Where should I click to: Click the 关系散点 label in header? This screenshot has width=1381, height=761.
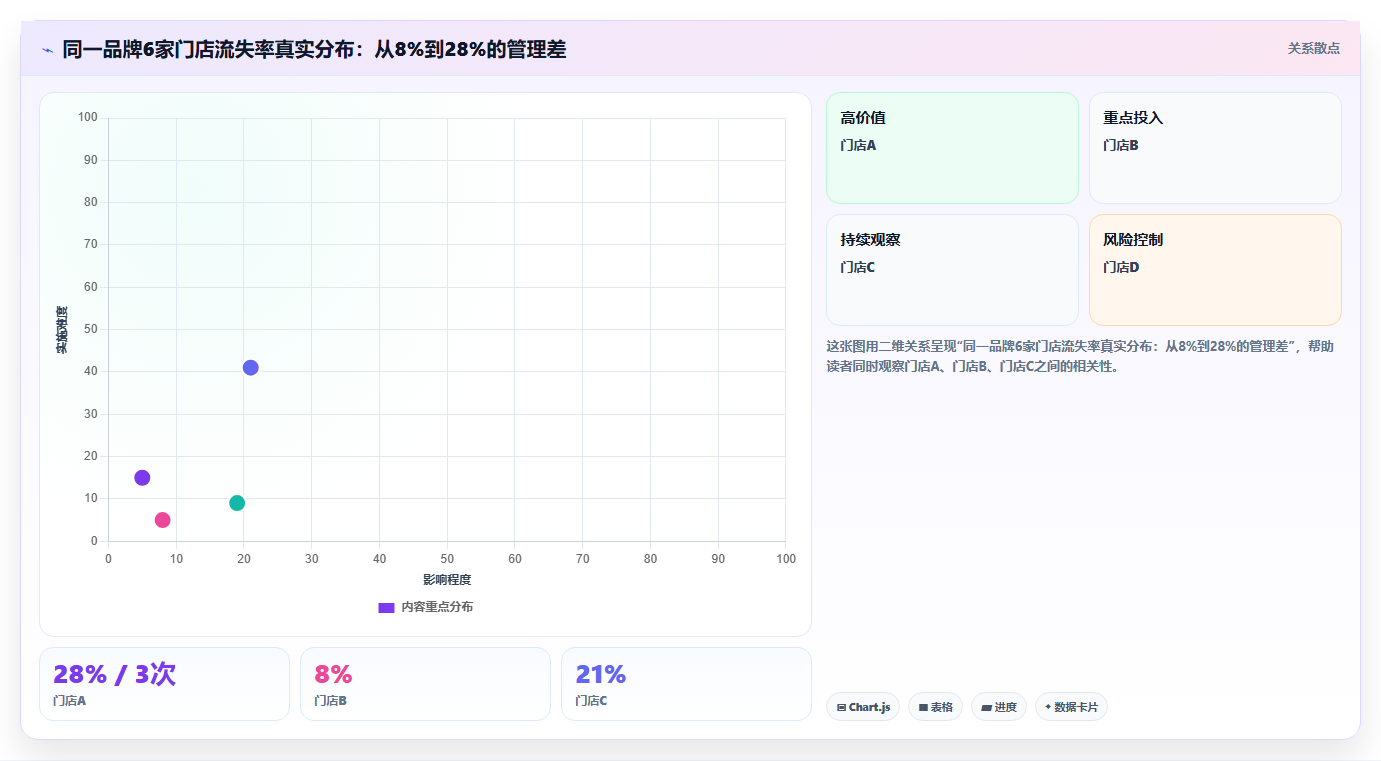pyautogui.click(x=1313, y=48)
